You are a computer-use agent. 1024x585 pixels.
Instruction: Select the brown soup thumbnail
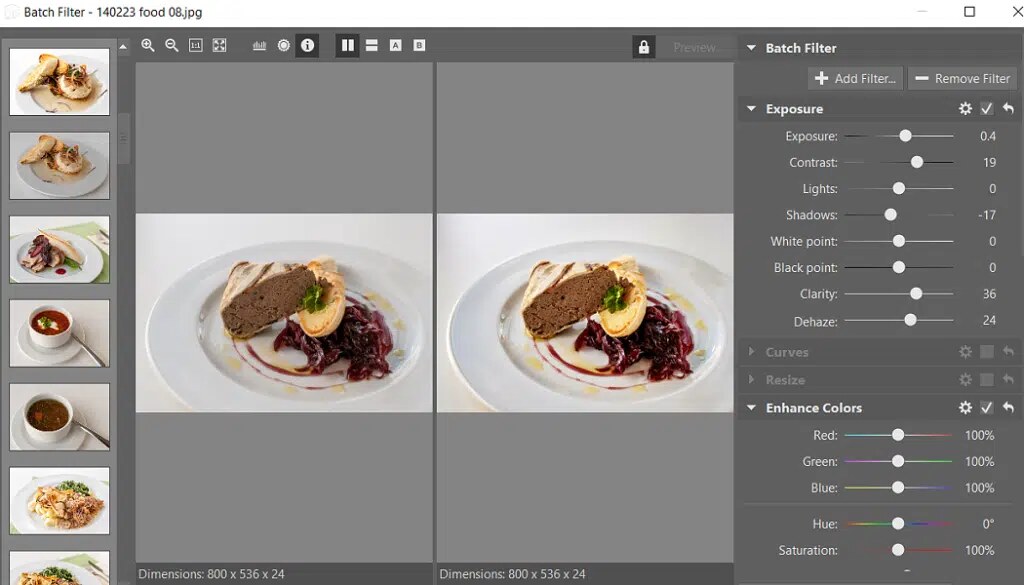click(59, 417)
